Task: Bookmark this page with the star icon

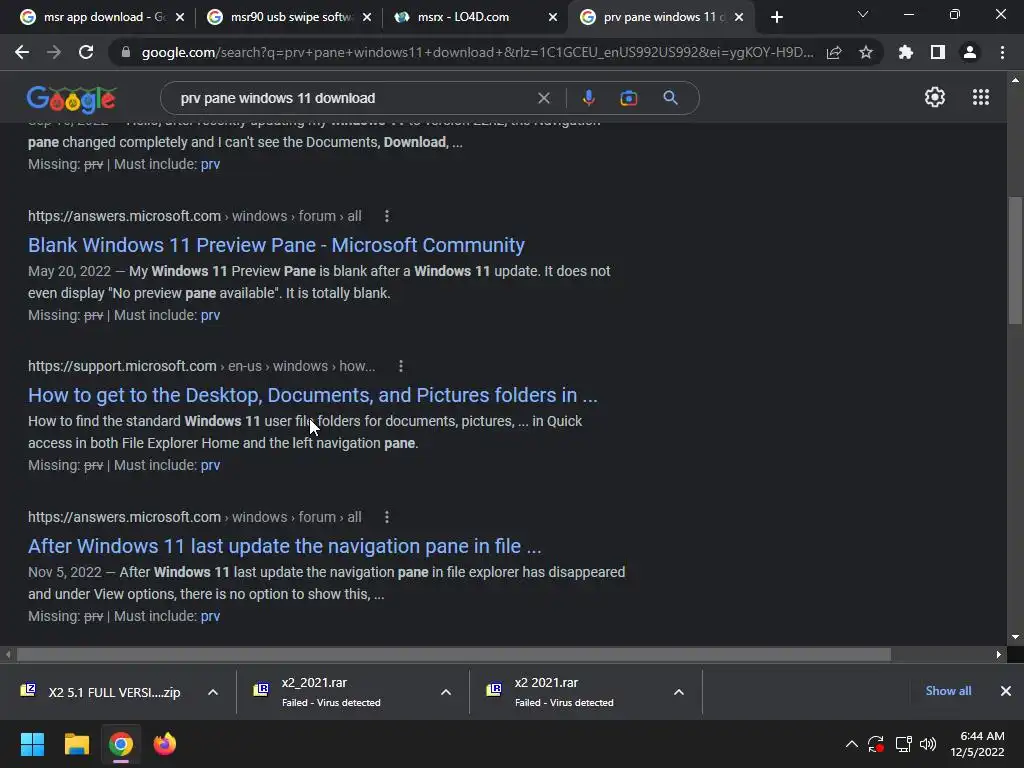Action: click(x=865, y=52)
